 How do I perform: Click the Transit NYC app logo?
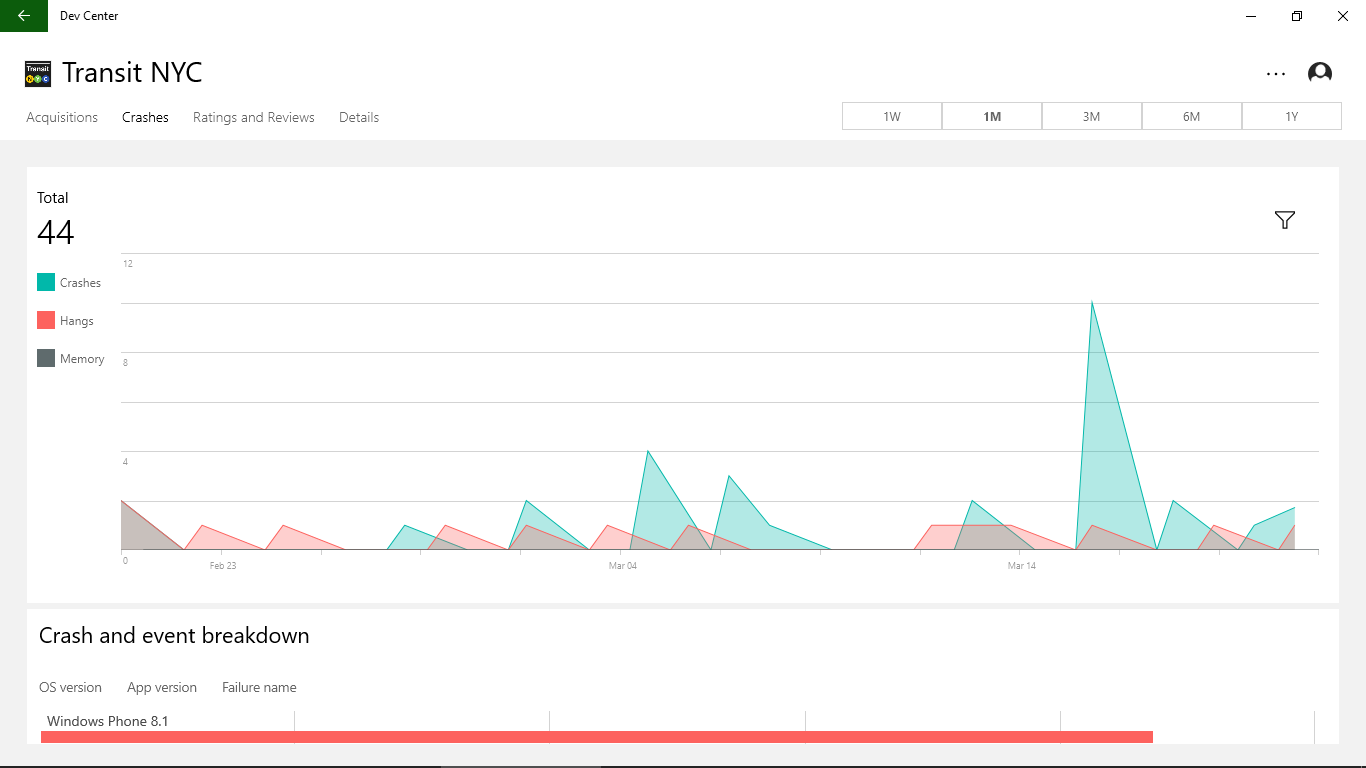point(38,73)
